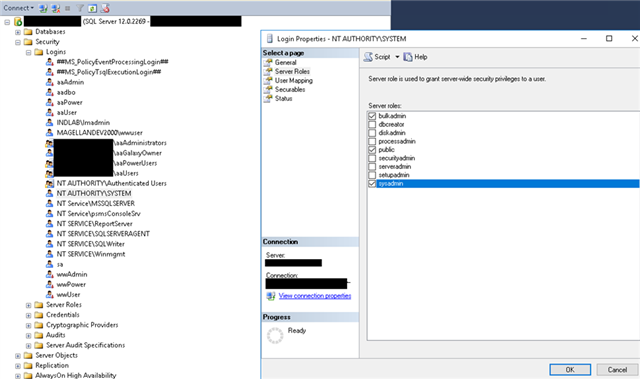The height and width of the screenshot is (379, 640).
Task: Expand the Replication folder
Action: coord(18,366)
